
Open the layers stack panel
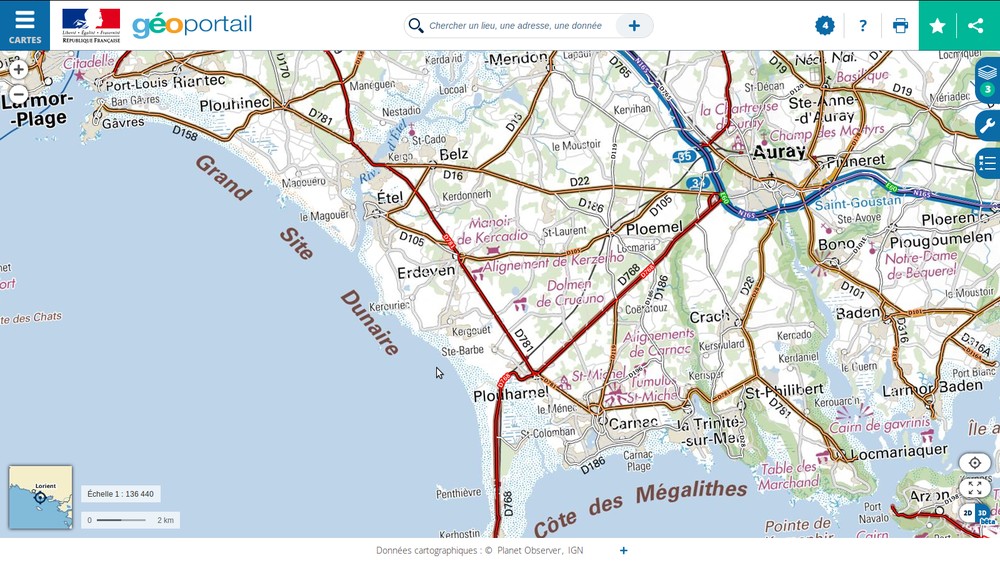[987, 76]
